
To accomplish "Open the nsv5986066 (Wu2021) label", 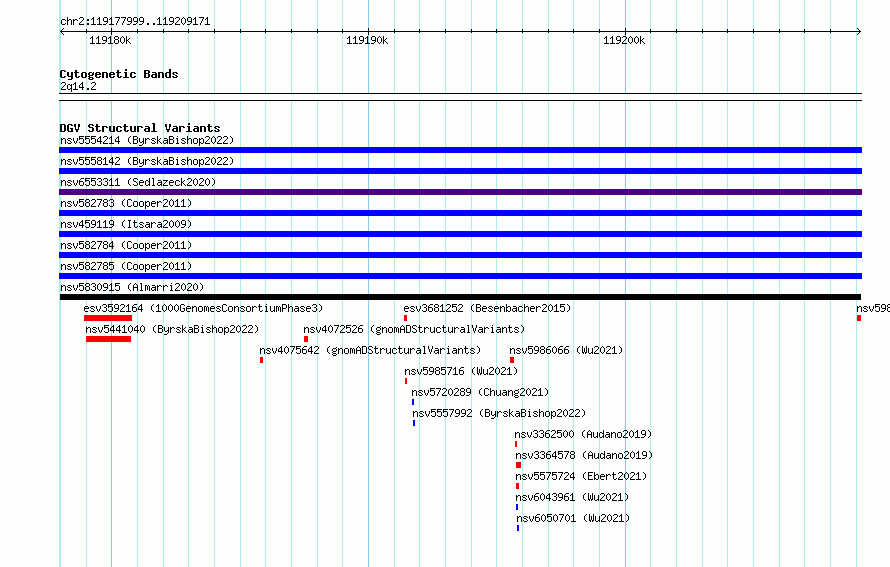I will tap(566, 350).
